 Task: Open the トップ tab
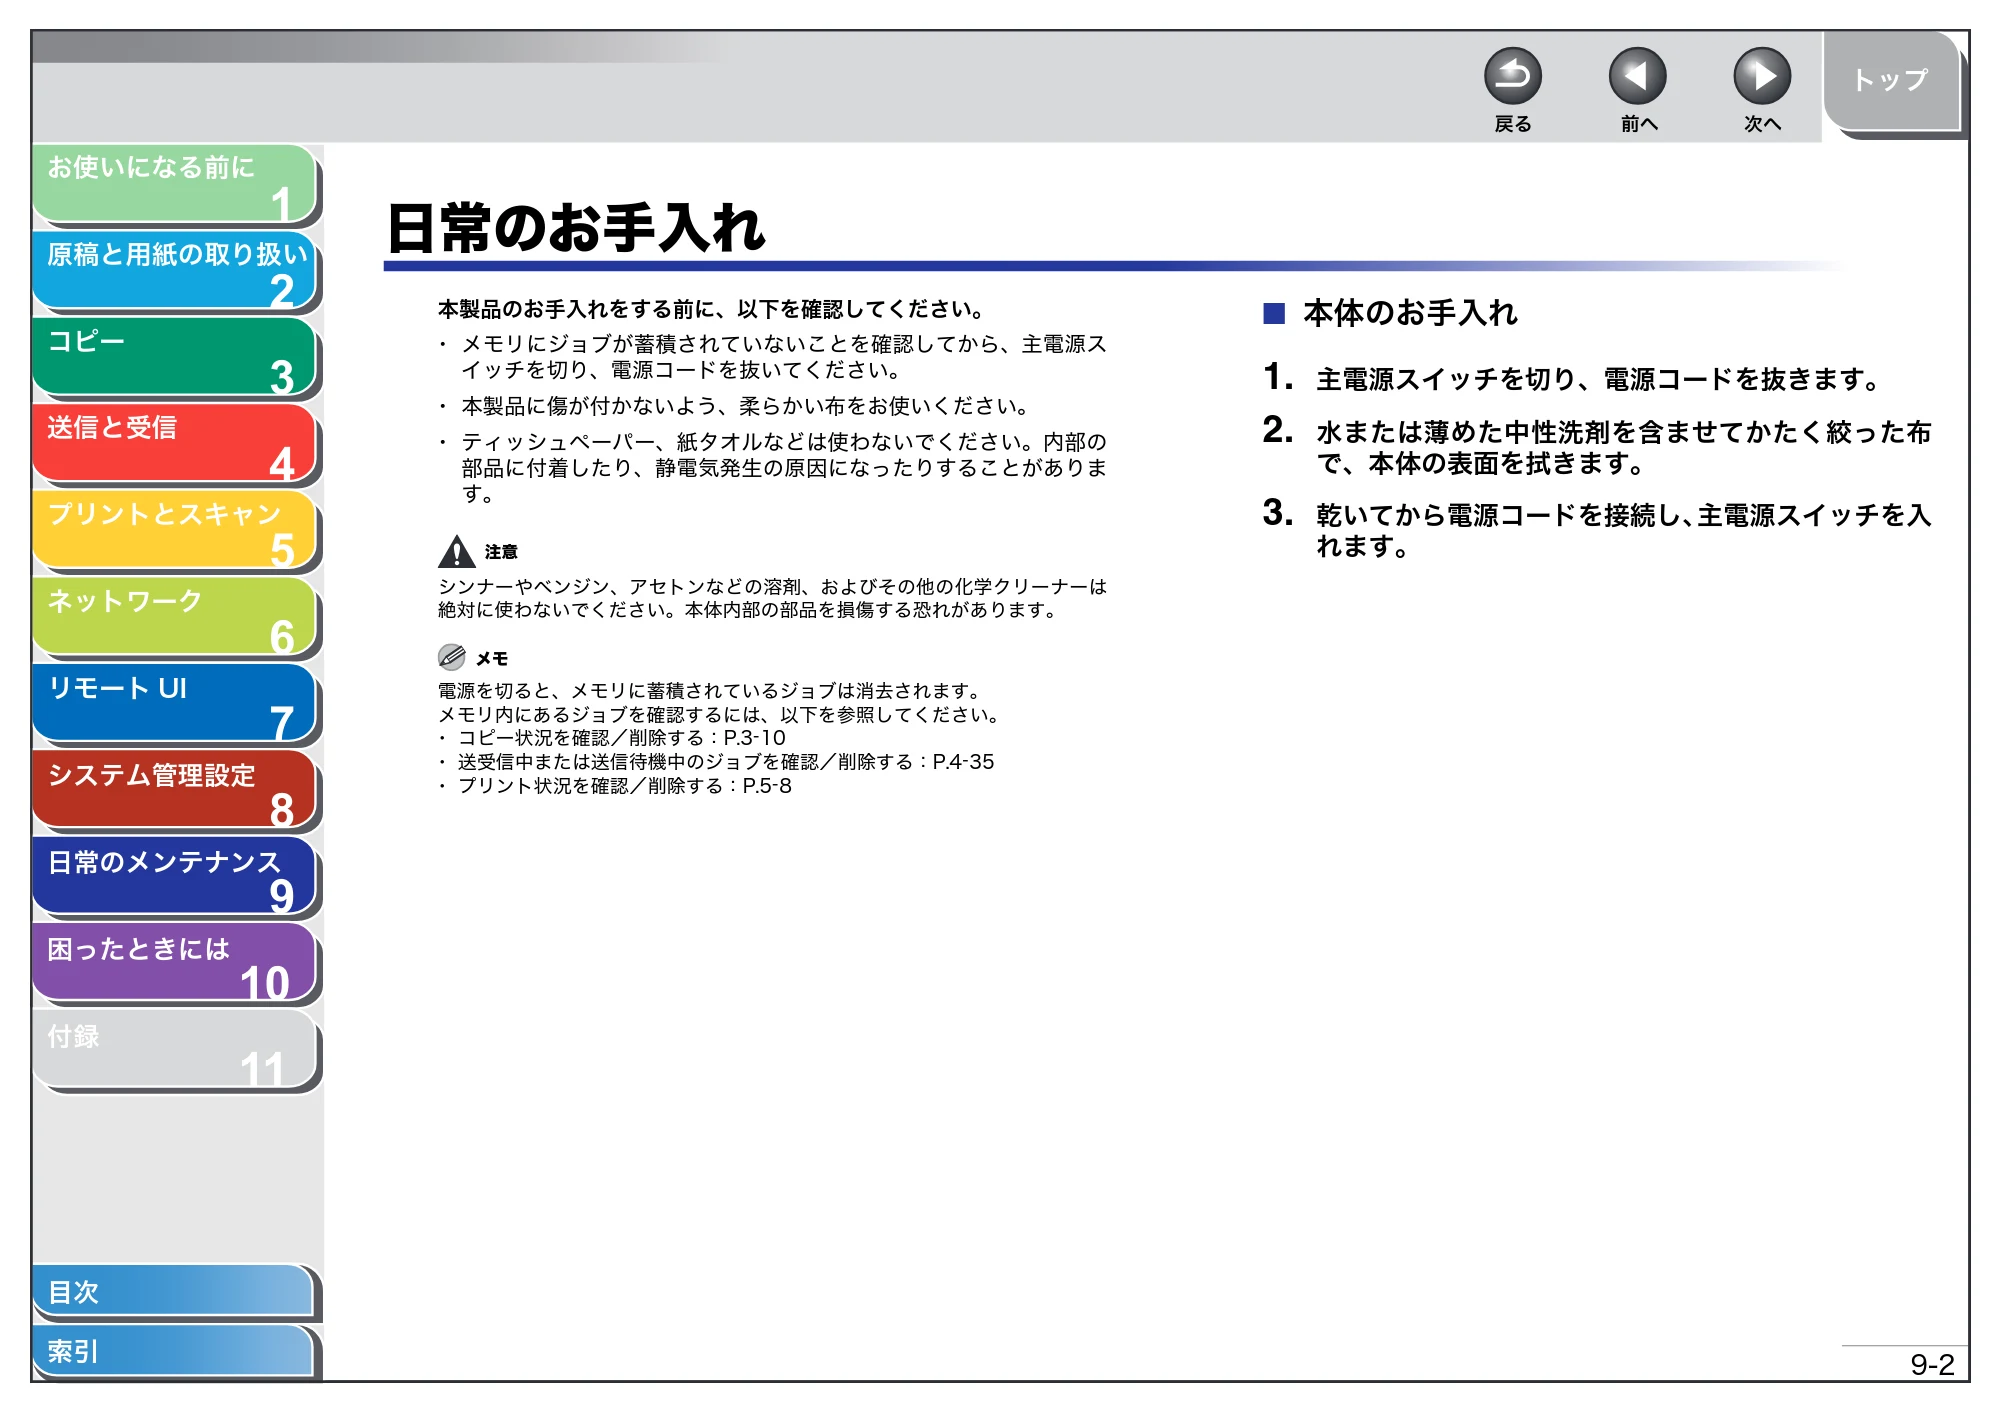[x=1890, y=80]
